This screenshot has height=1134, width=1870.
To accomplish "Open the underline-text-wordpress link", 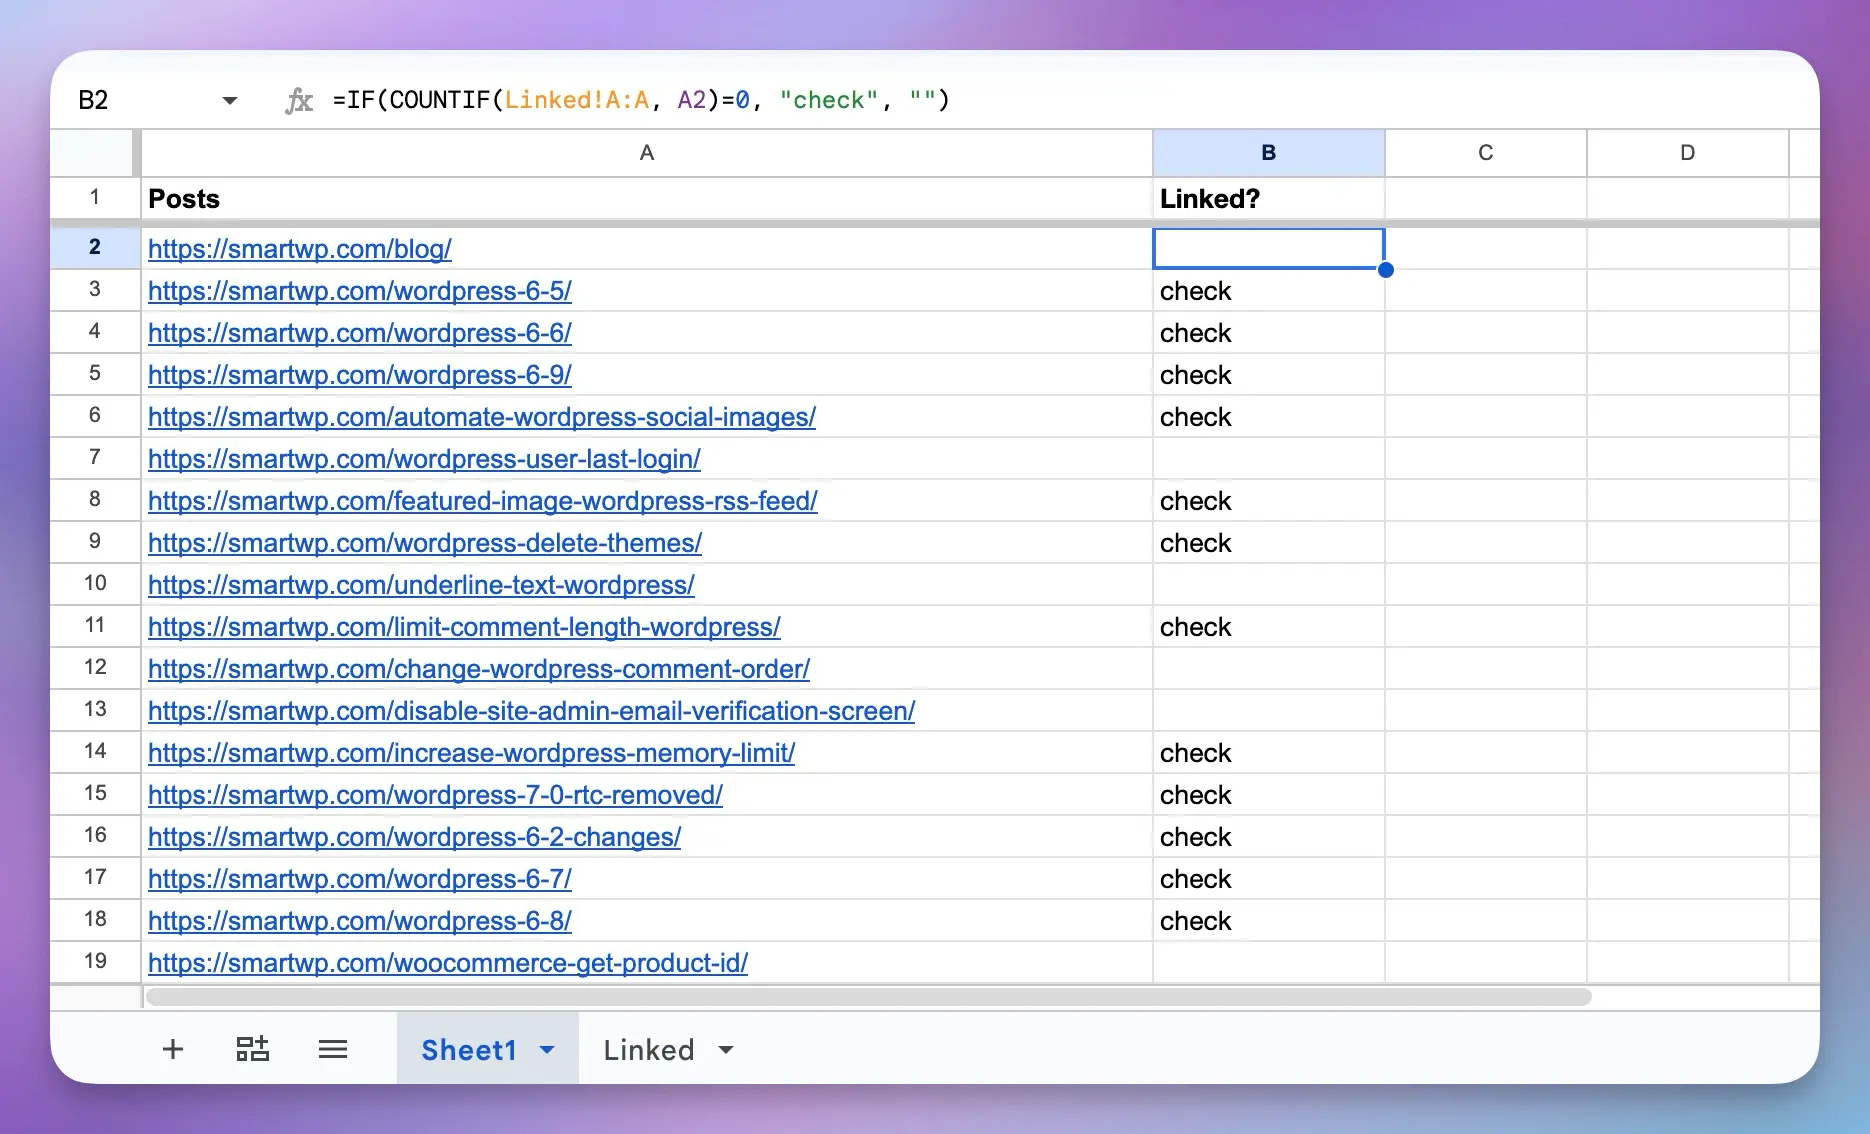I will (421, 585).
